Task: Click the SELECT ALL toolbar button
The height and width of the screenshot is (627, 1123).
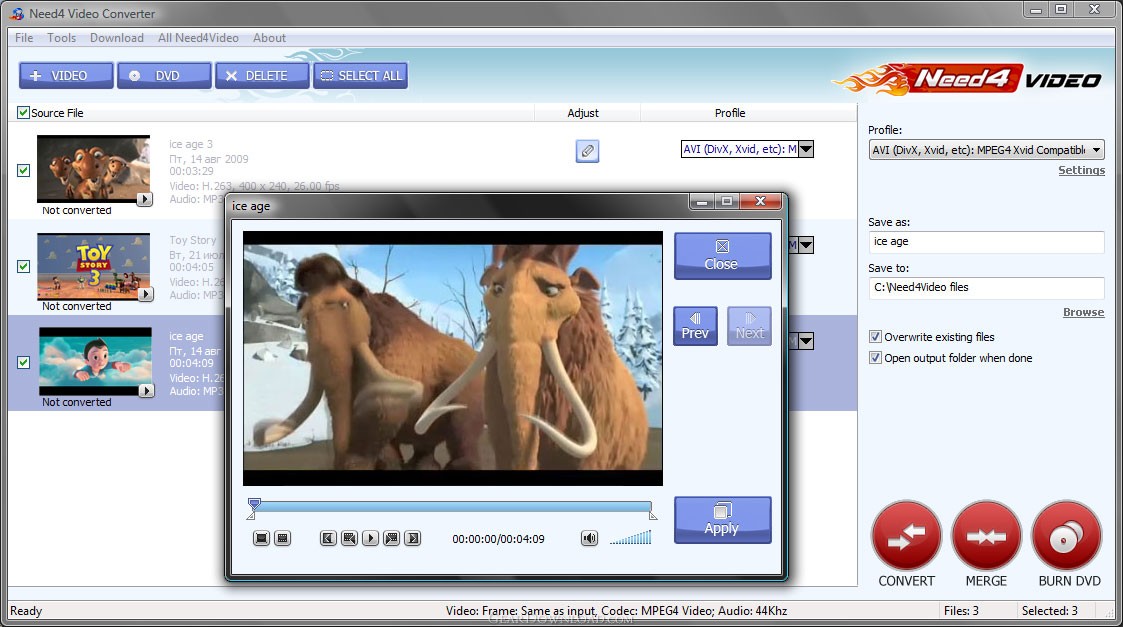Action: [x=360, y=75]
